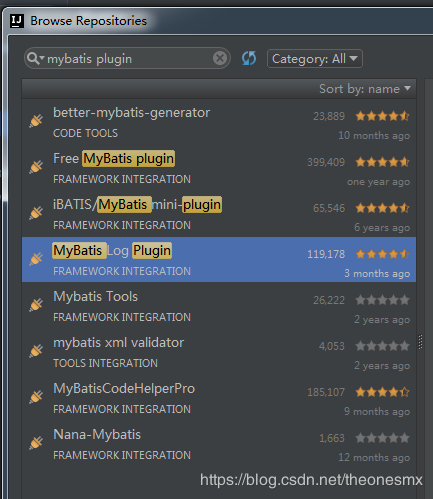Click plug icon beside Nana-Mybatis
Viewport: 433px width, 499px height.
[36, 443]
